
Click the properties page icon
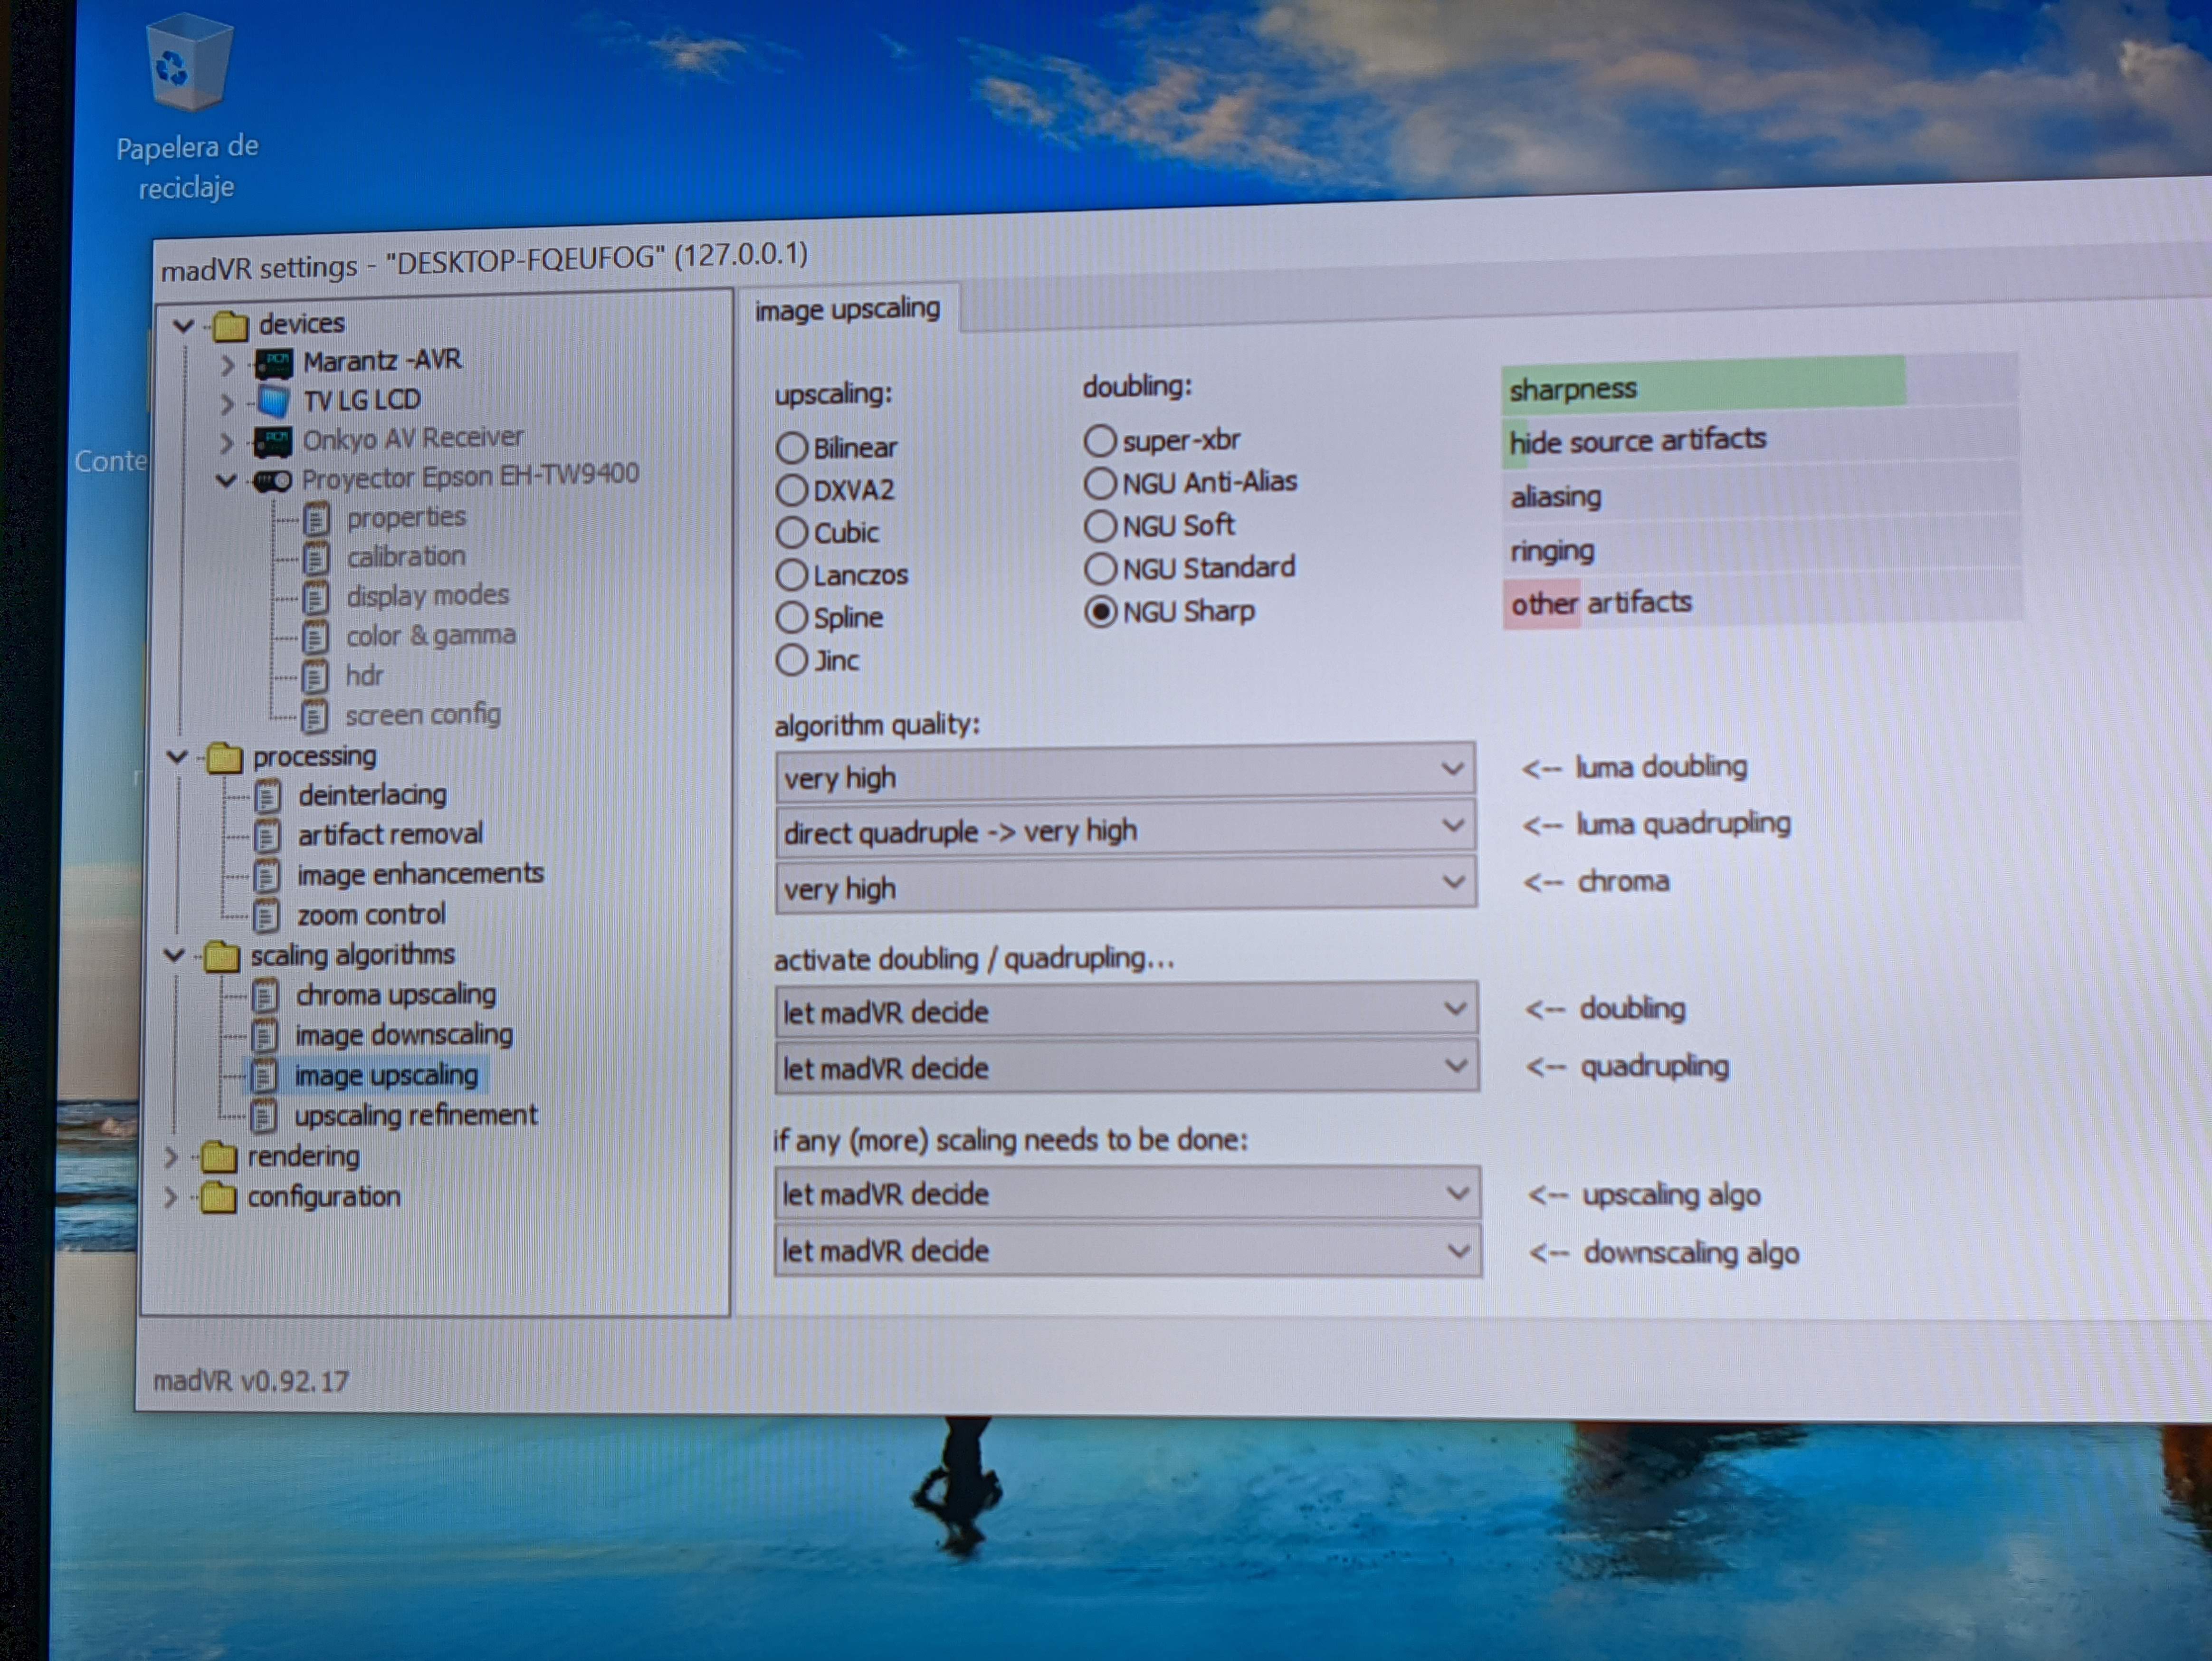316,519
